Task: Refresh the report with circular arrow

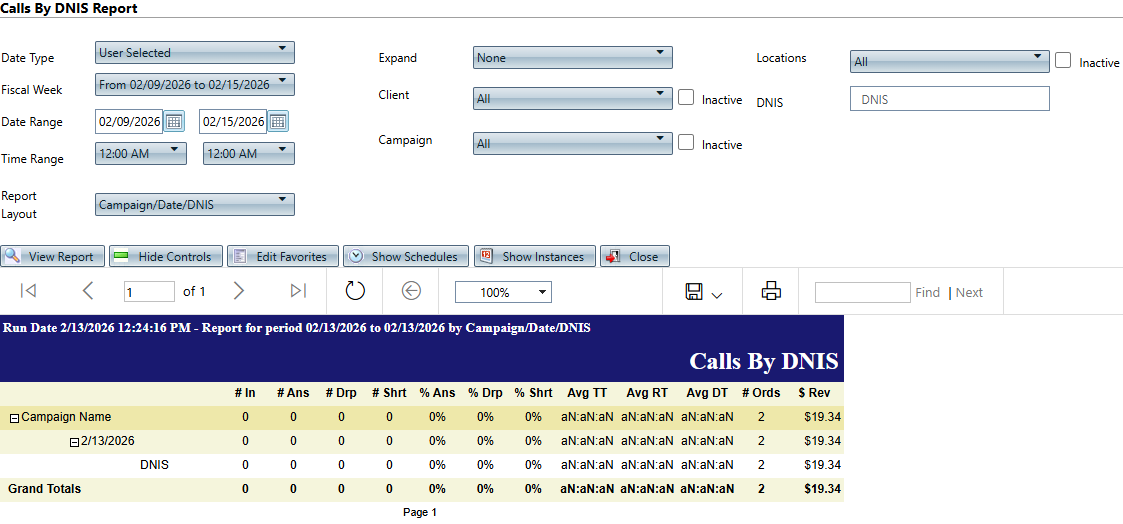Action: pos(356,291)
